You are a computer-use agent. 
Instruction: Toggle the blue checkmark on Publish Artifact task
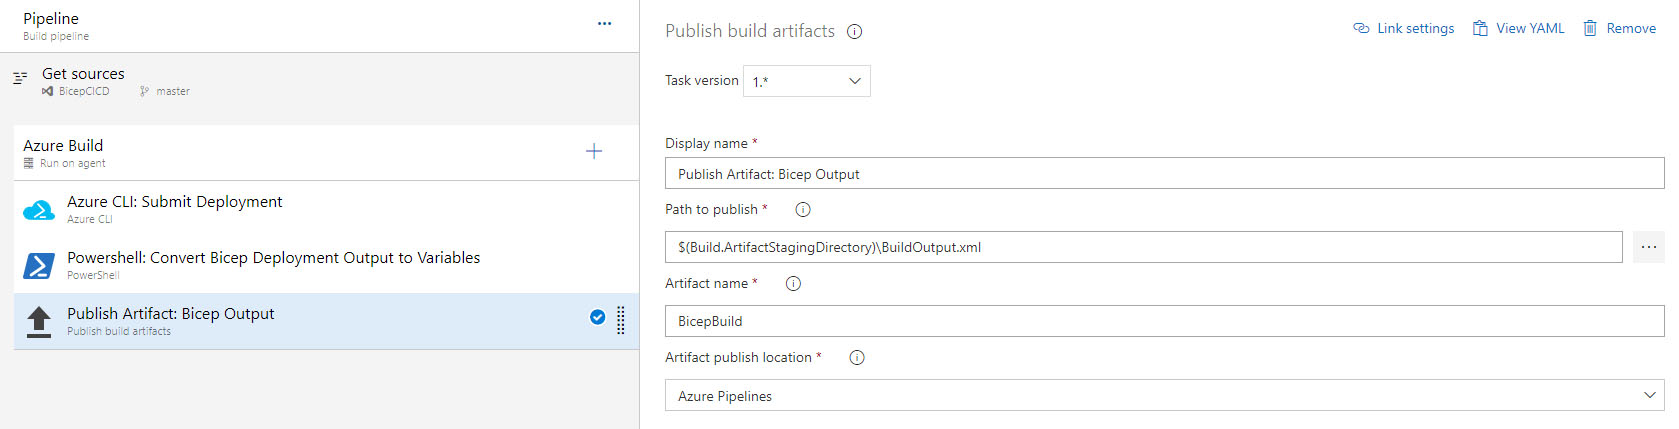(x=597, y=318)
